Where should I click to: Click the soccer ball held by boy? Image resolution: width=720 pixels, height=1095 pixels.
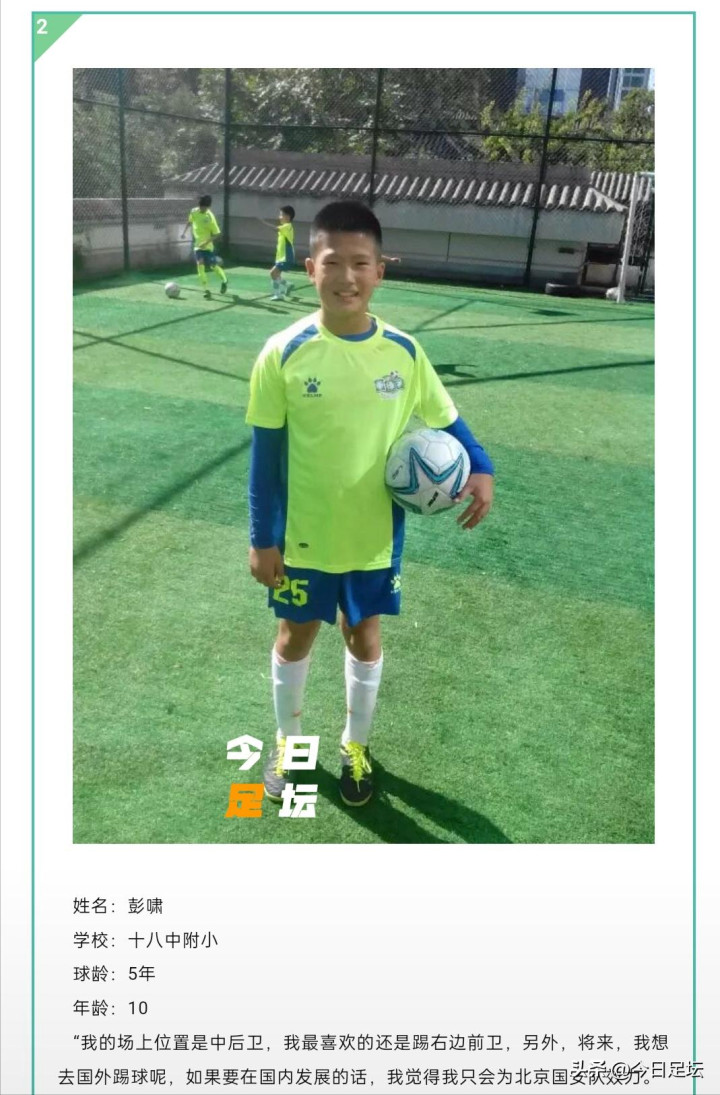click(427, 471)
